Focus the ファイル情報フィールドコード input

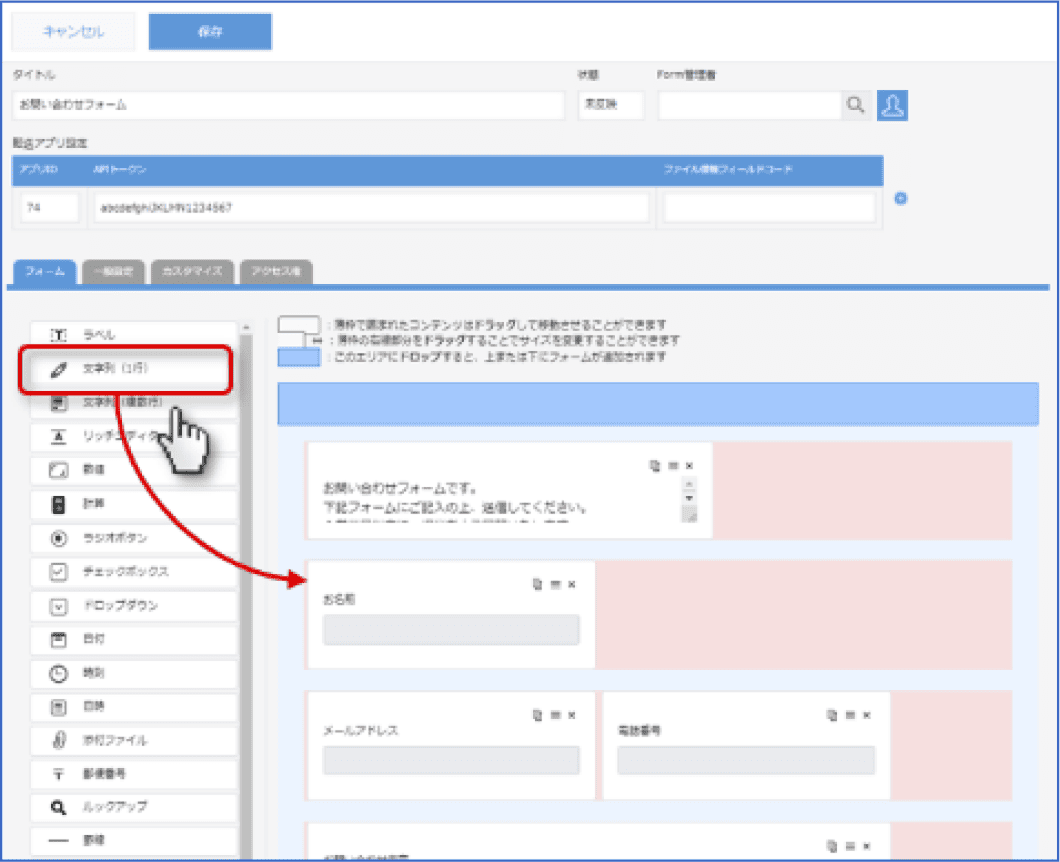coord(769,208)
